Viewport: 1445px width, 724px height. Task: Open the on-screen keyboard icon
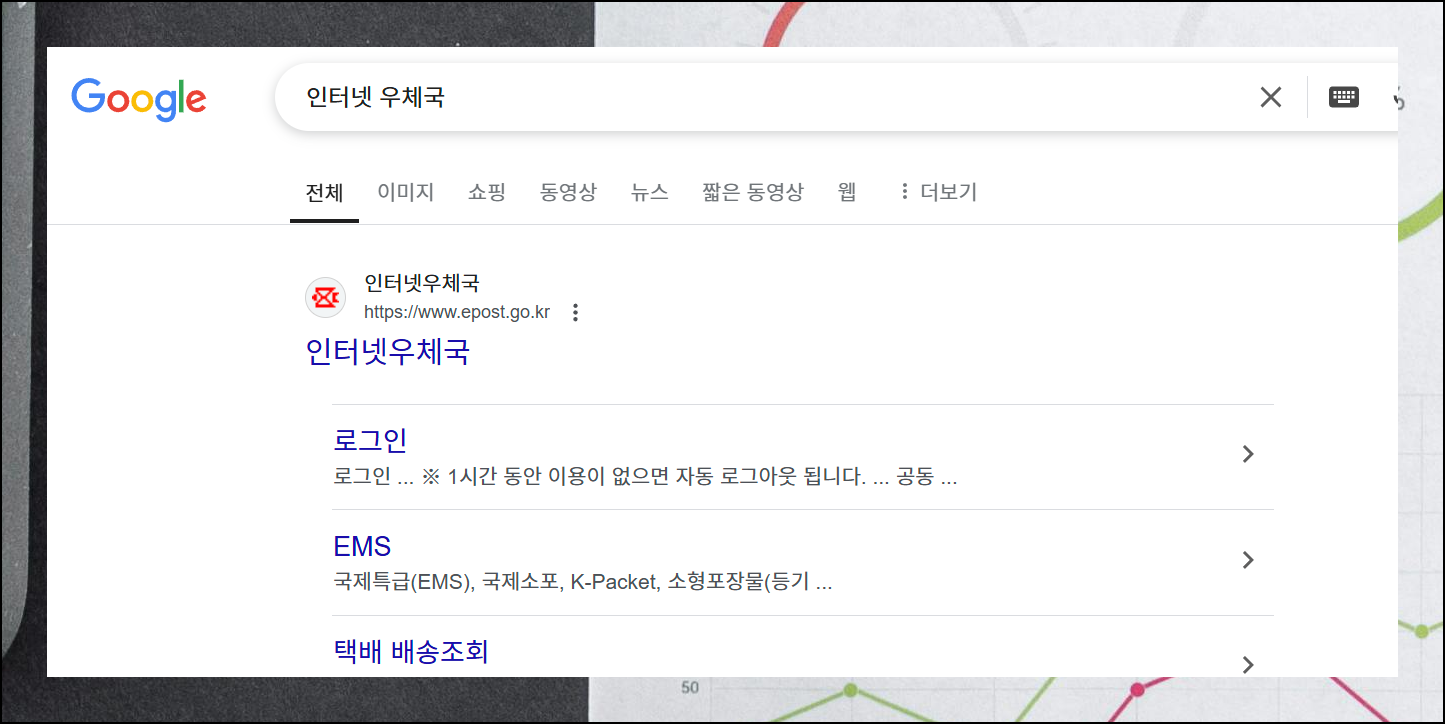[x=1344, y=97]
